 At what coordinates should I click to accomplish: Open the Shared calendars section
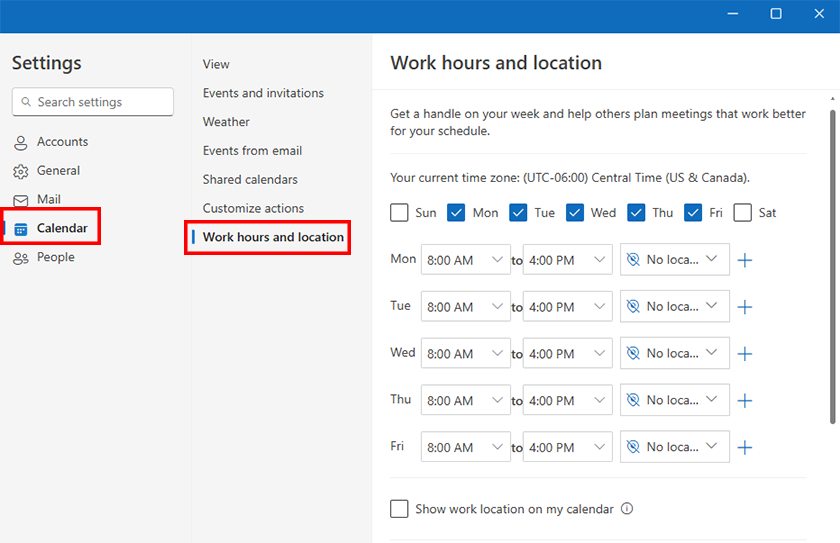(250, 180)
